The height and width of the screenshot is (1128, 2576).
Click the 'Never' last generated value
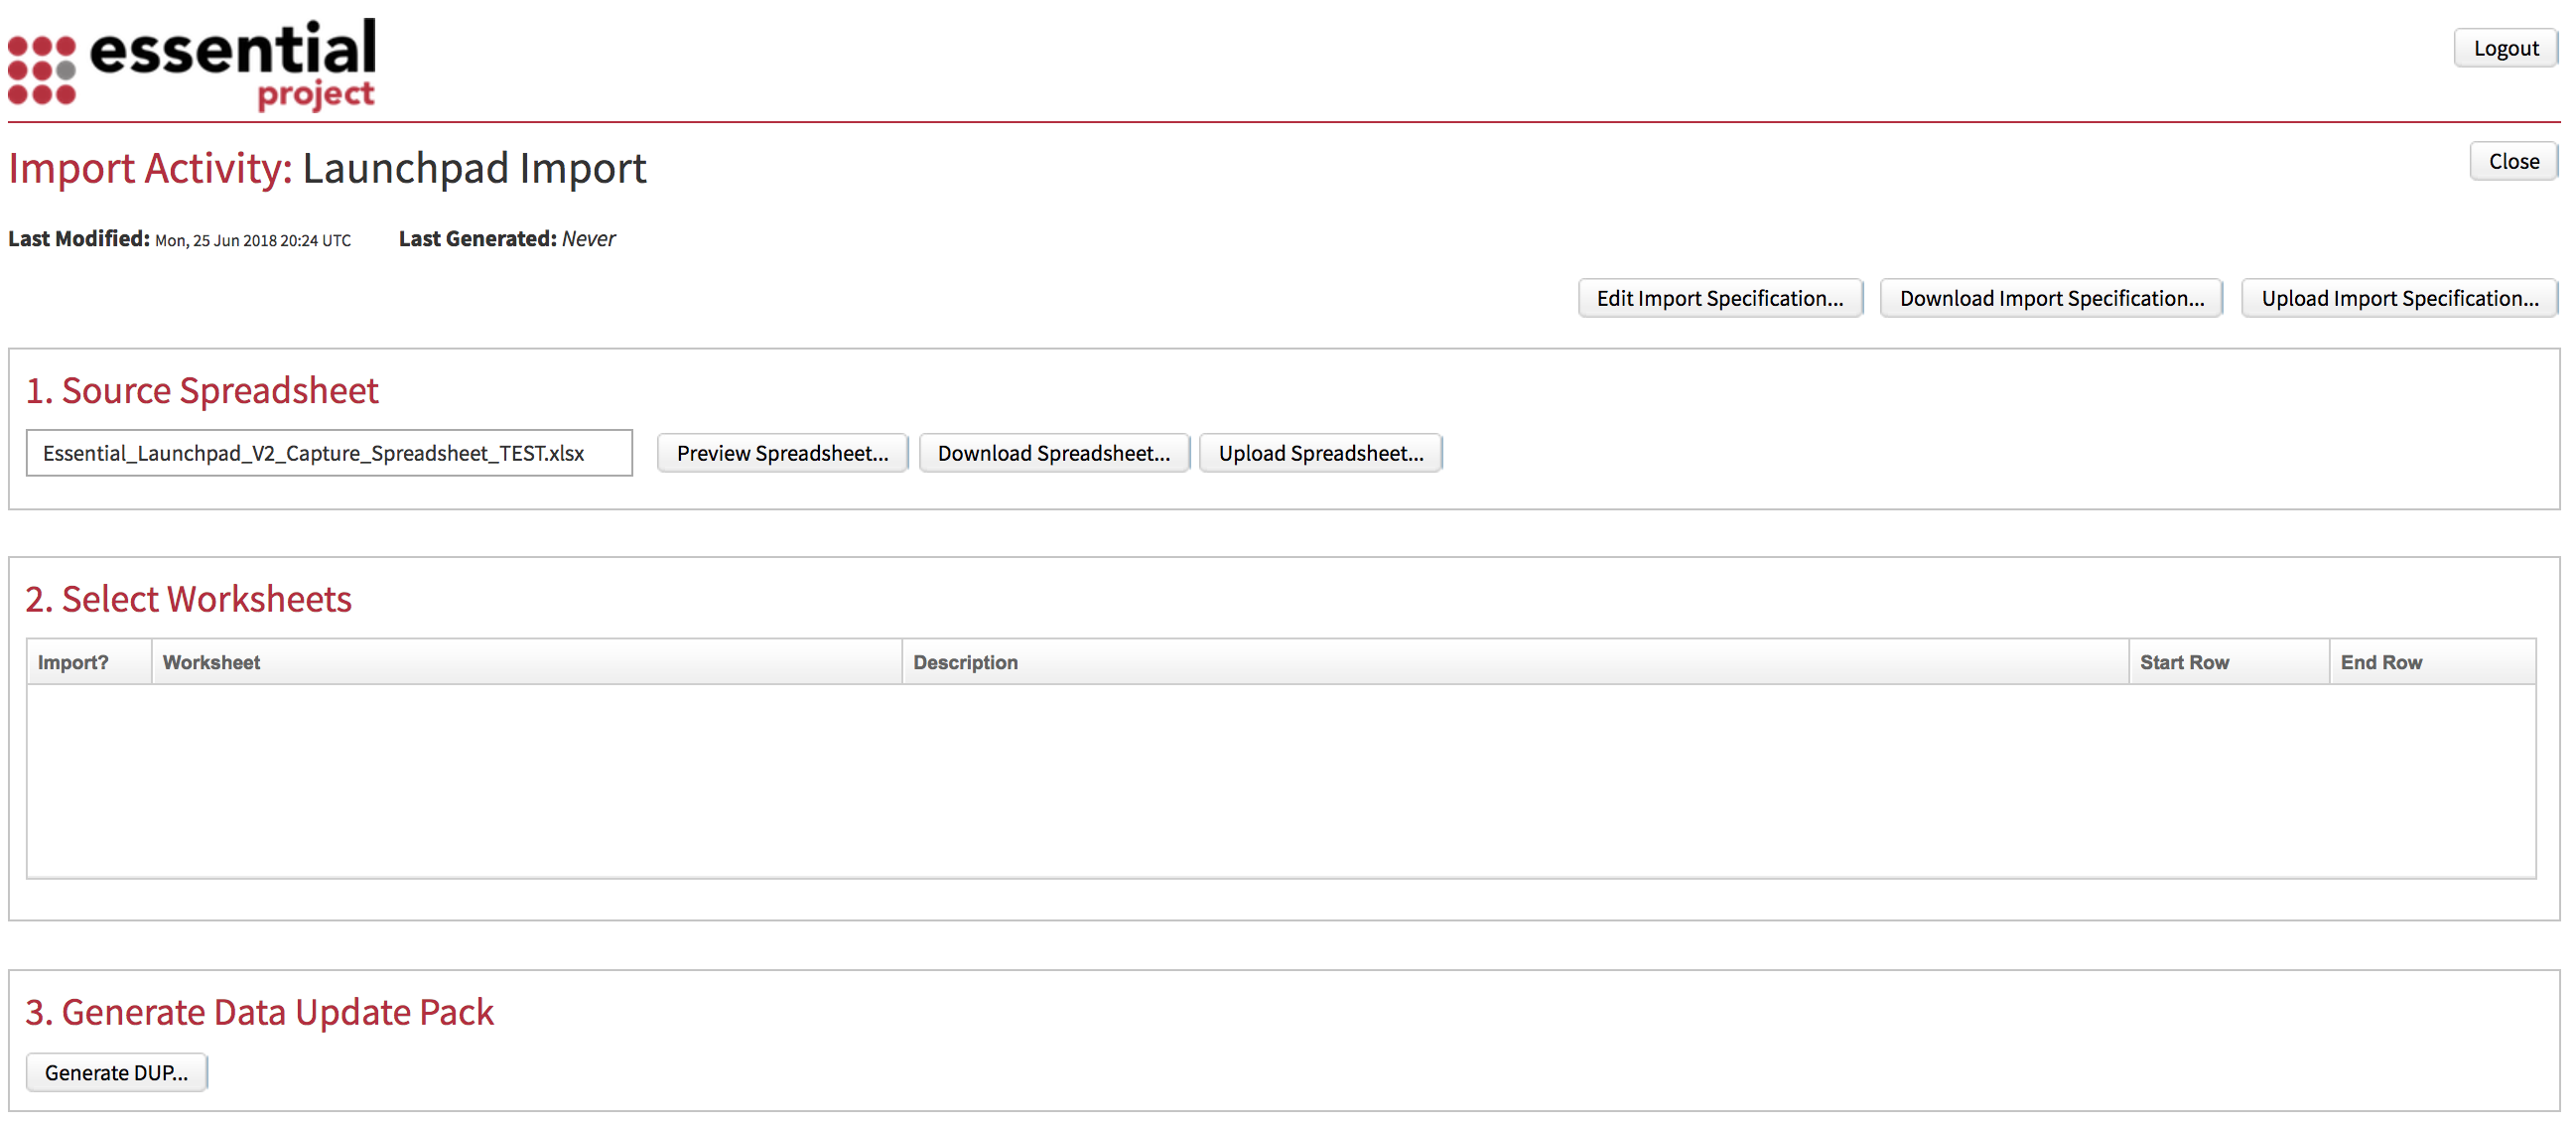click(589, 239)
